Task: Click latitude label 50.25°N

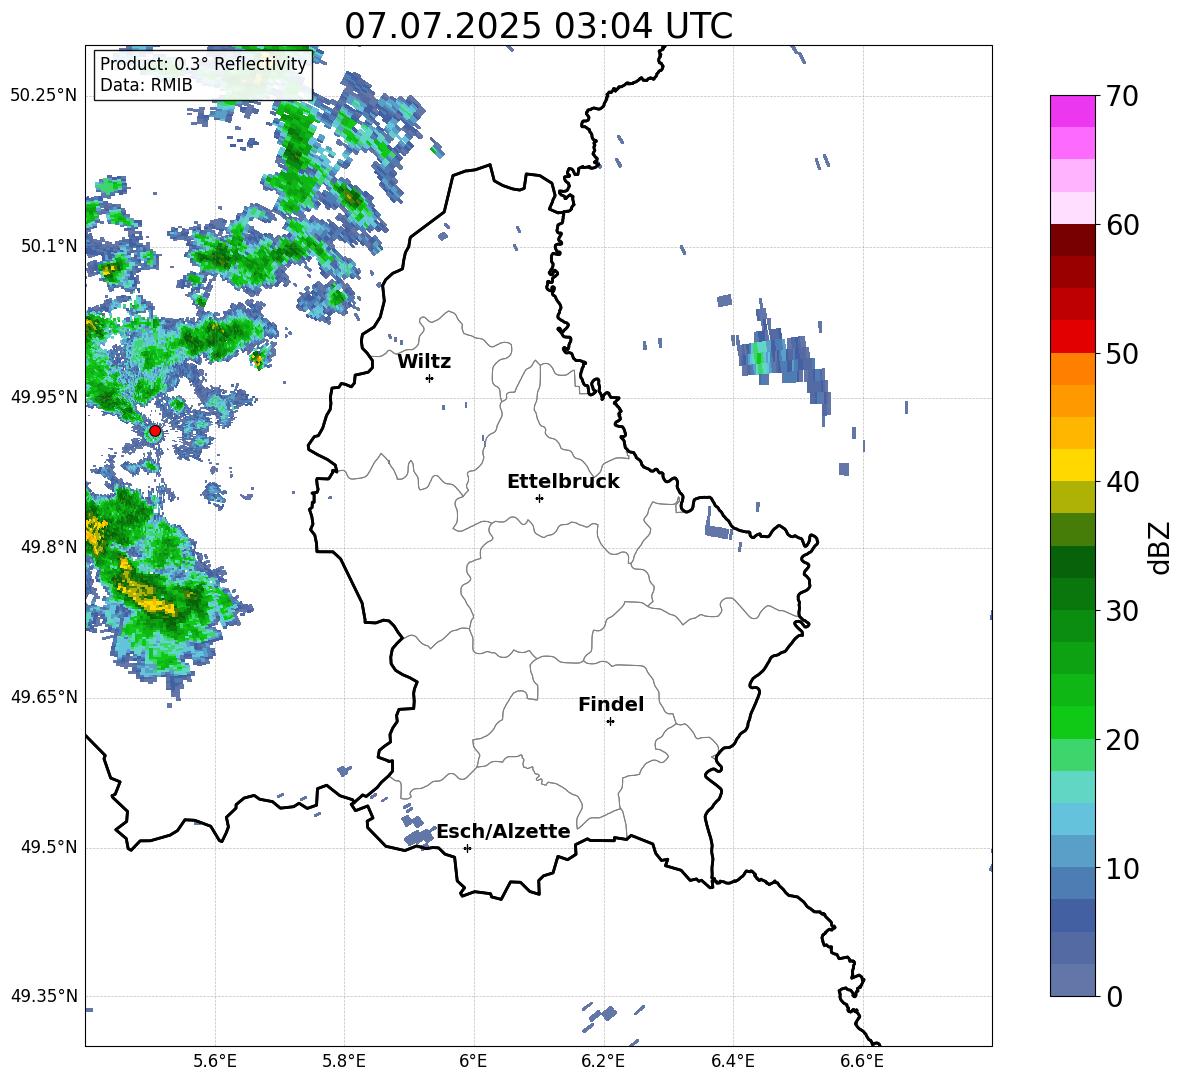Action: tap(45, 96)
